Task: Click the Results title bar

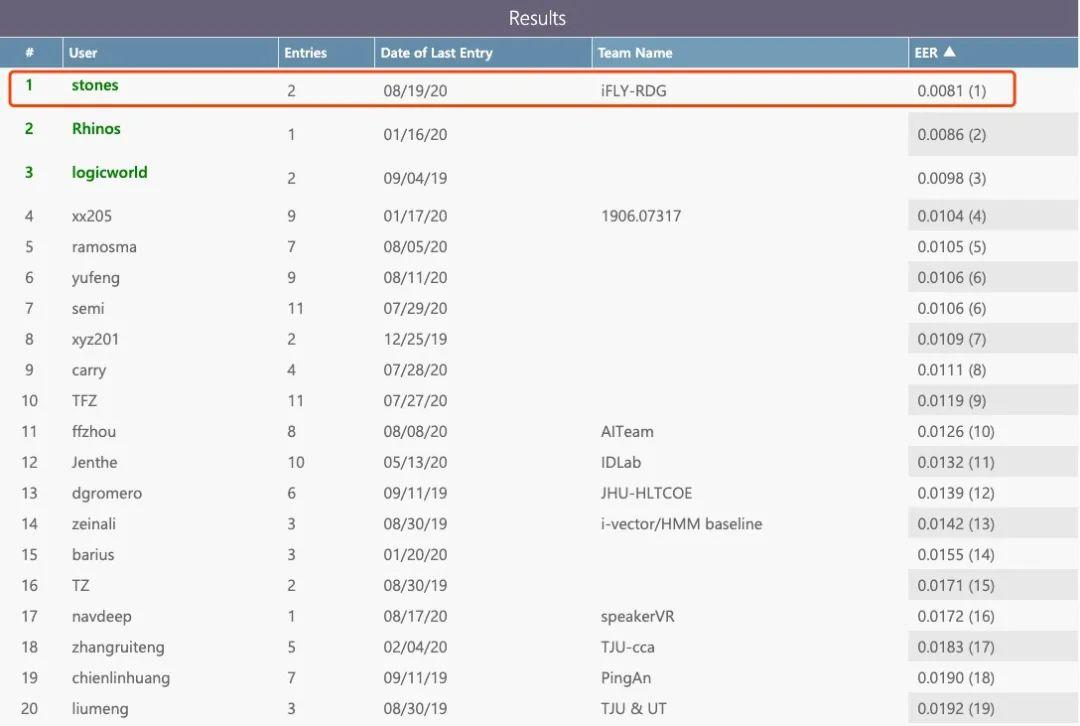Action: [x=539, y=18]
